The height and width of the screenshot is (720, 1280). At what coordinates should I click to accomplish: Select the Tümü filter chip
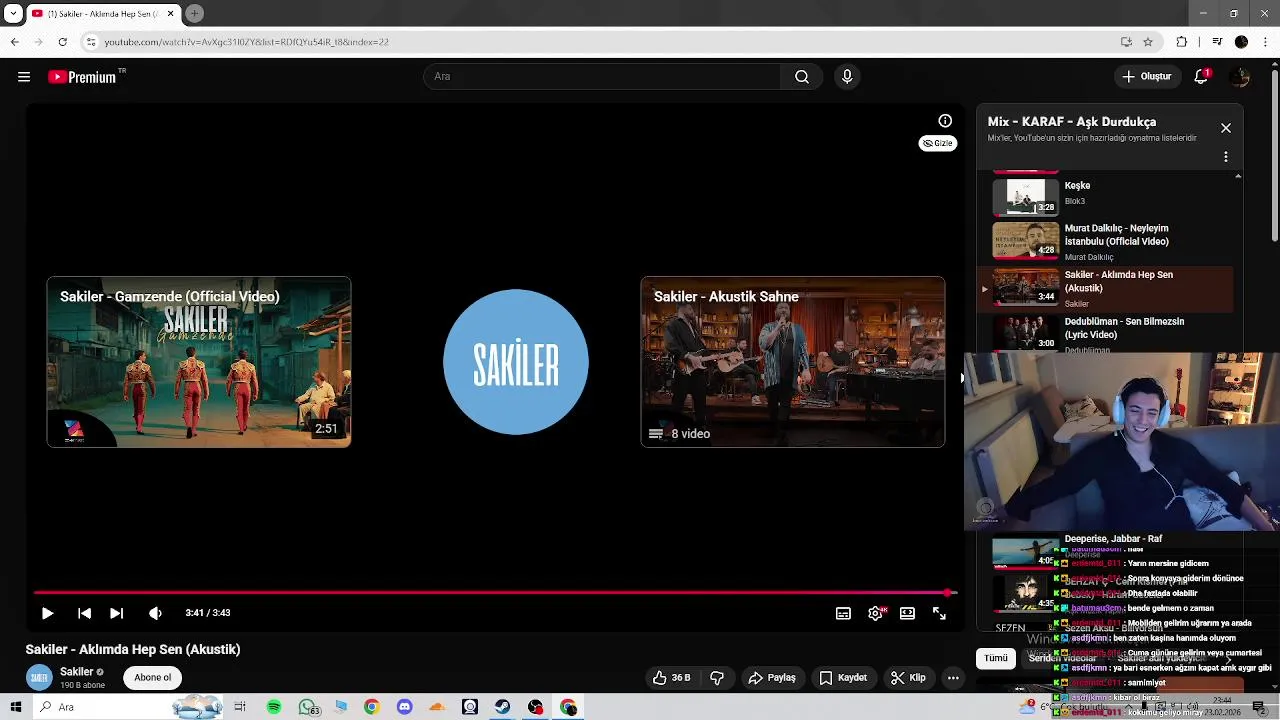tap(996, 658)
